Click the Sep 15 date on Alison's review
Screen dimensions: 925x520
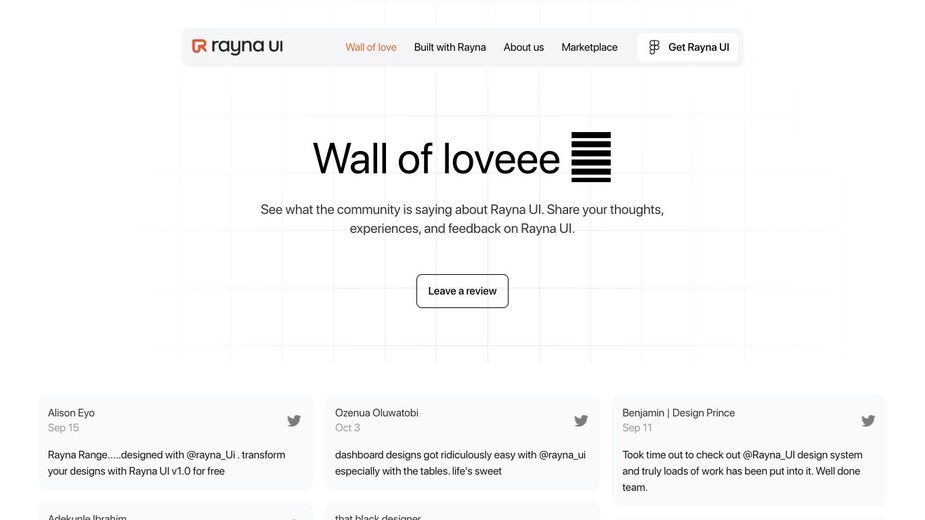(63, 428)
